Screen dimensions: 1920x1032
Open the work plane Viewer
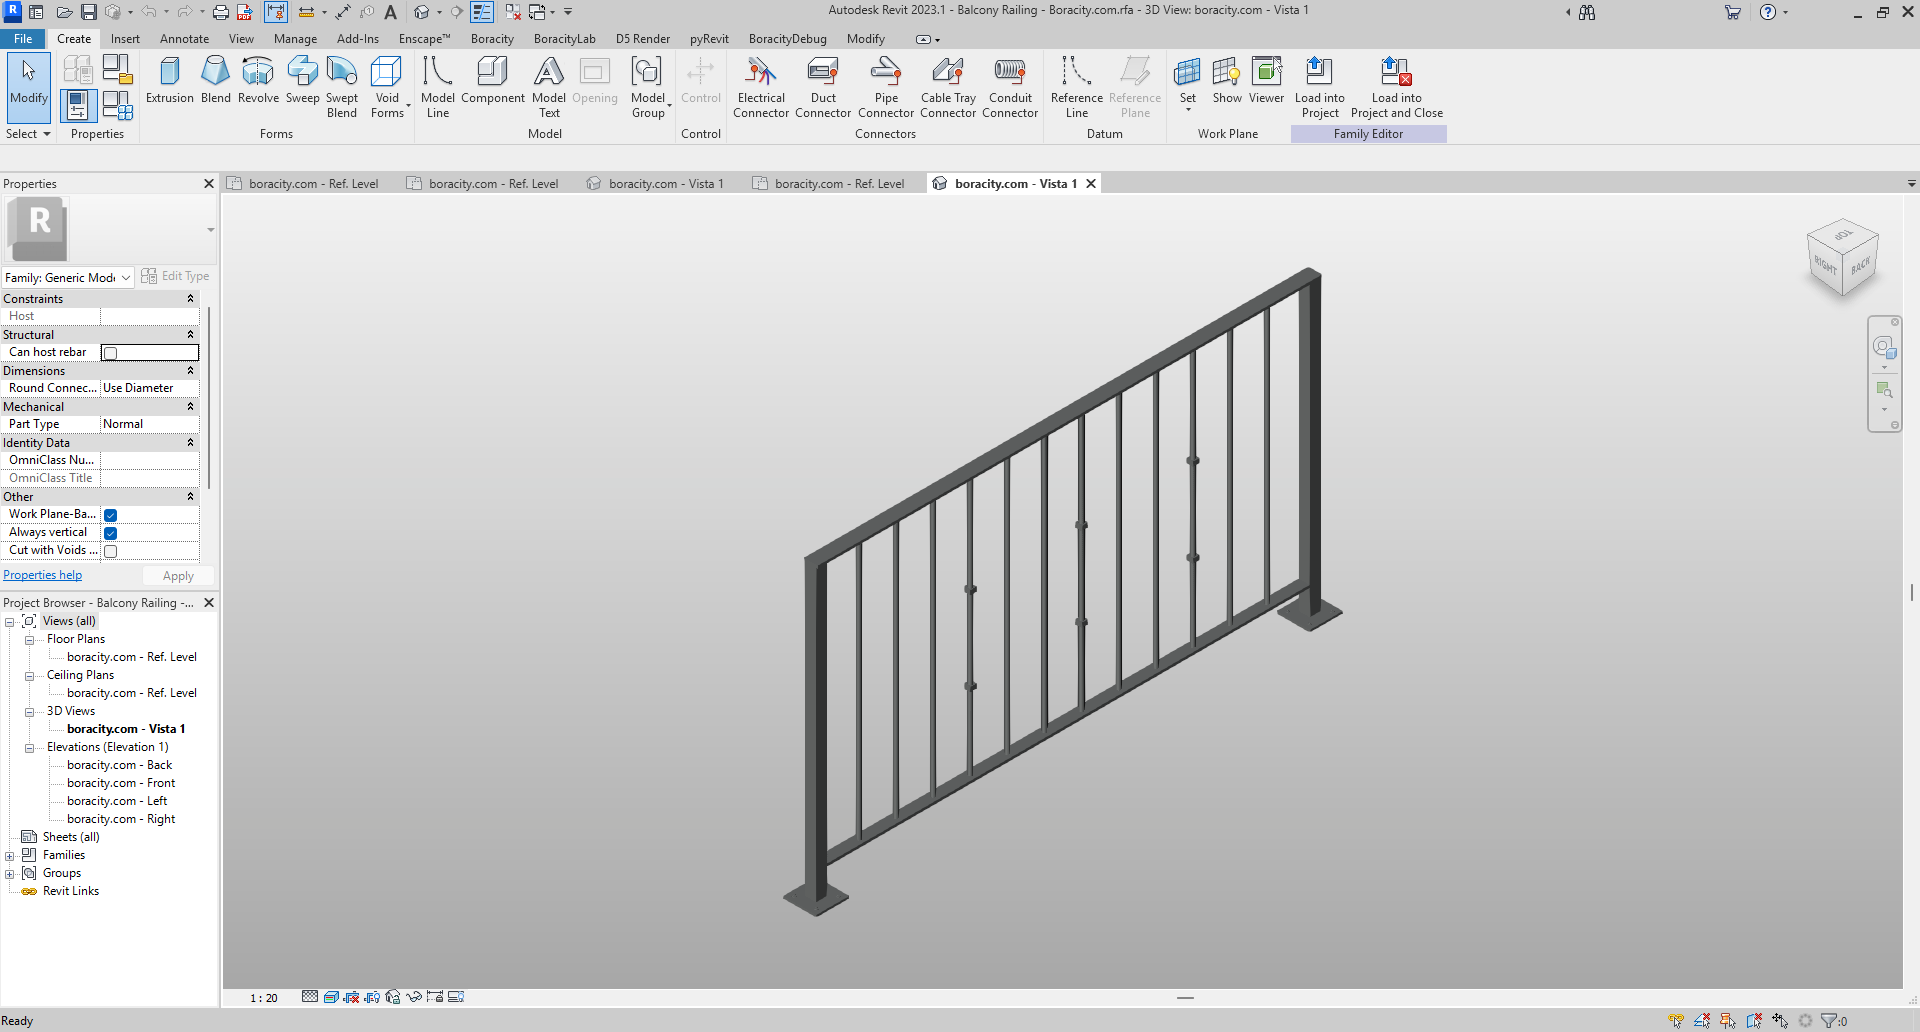pyautogui.click(x=1266, y=80)
